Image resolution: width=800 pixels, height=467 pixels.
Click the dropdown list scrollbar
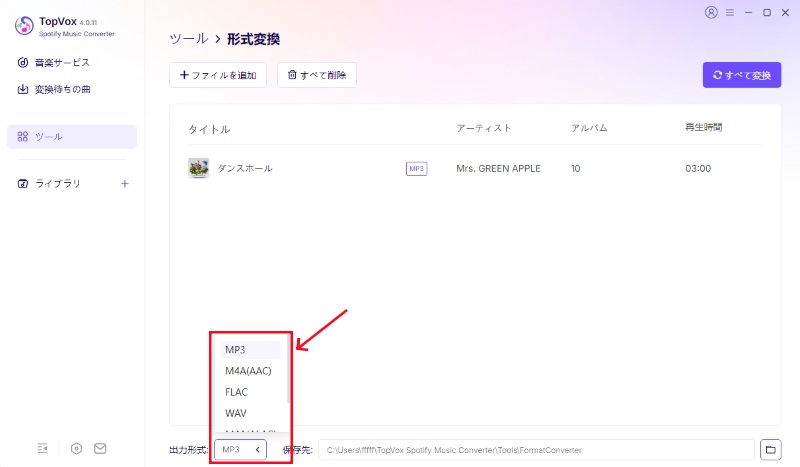(x=288, y=370)
